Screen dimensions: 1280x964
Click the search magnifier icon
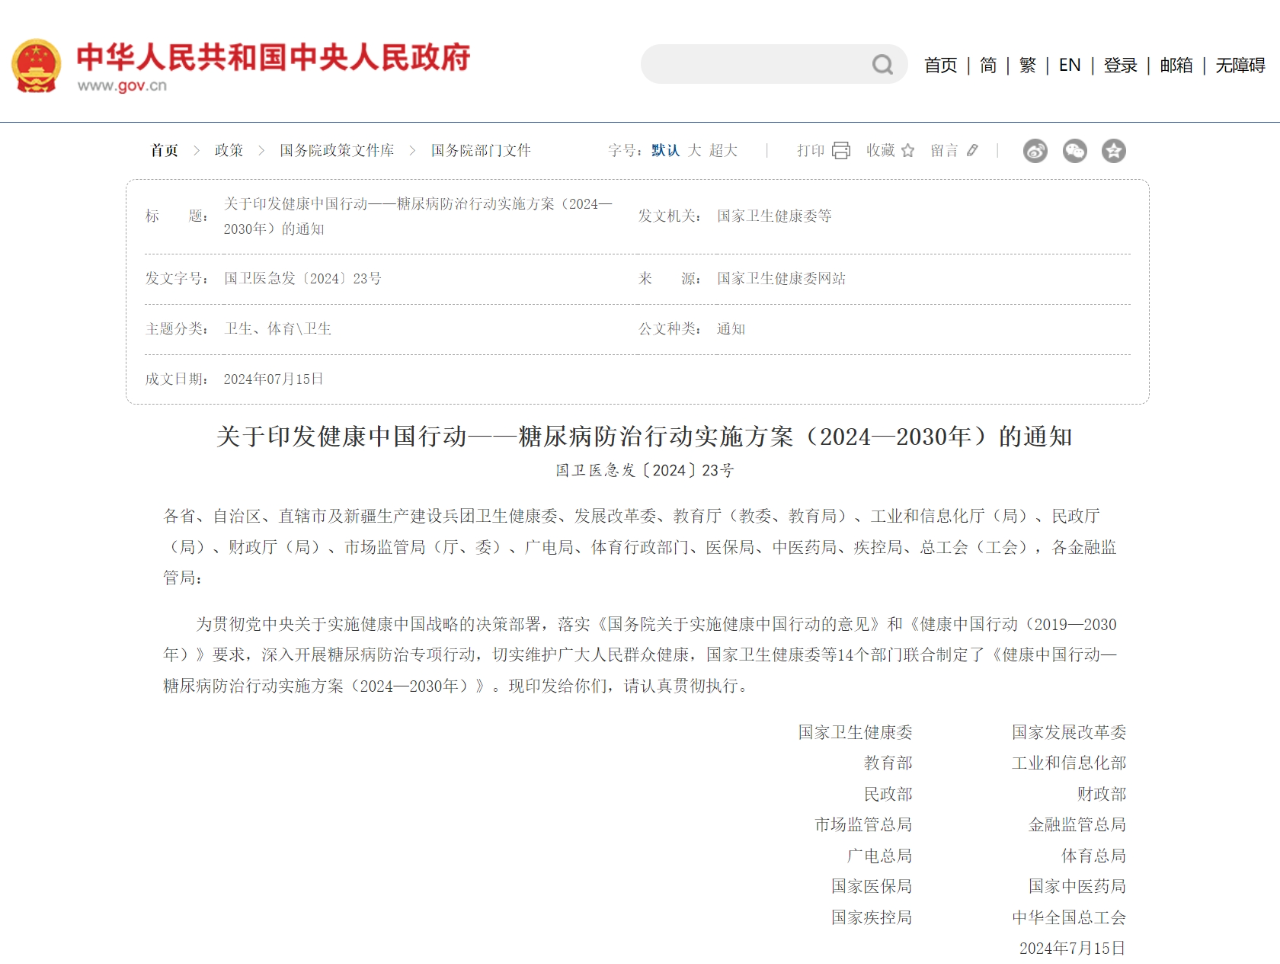[881, 64]
